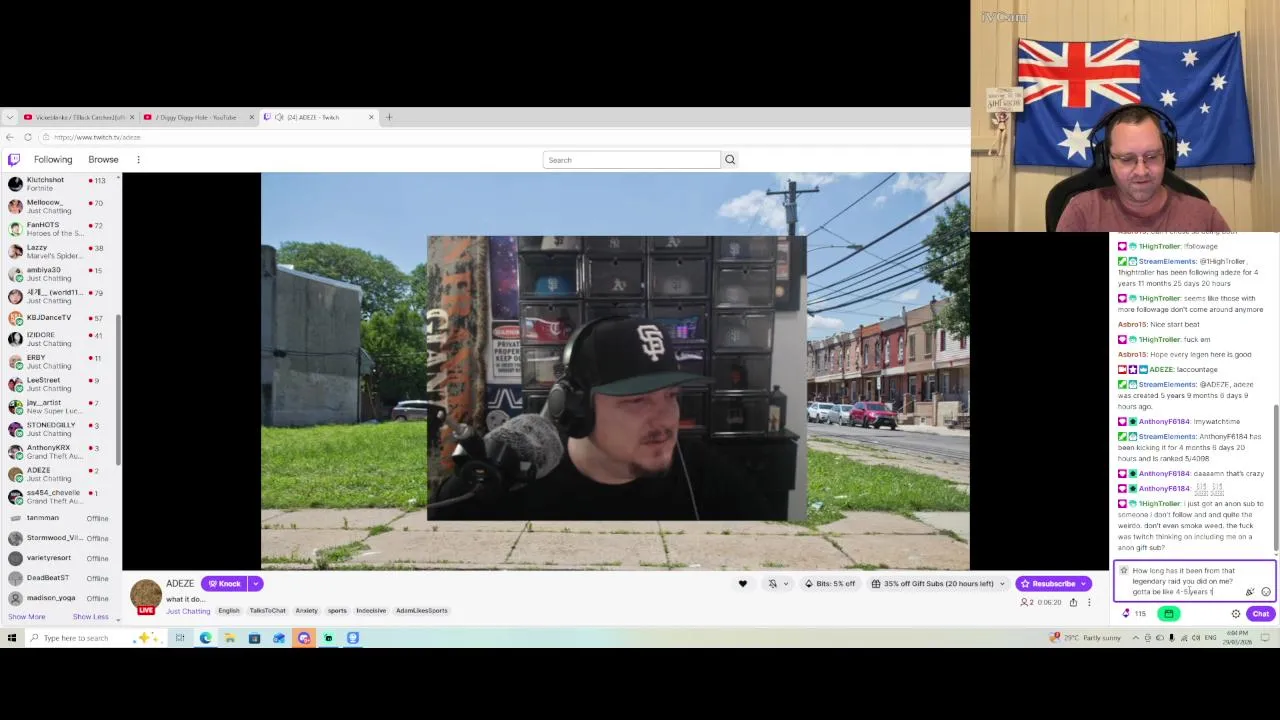Click the AdamLikesSports tag
The height and width of the screenshot is (720, 1280).
pos(422,611)
